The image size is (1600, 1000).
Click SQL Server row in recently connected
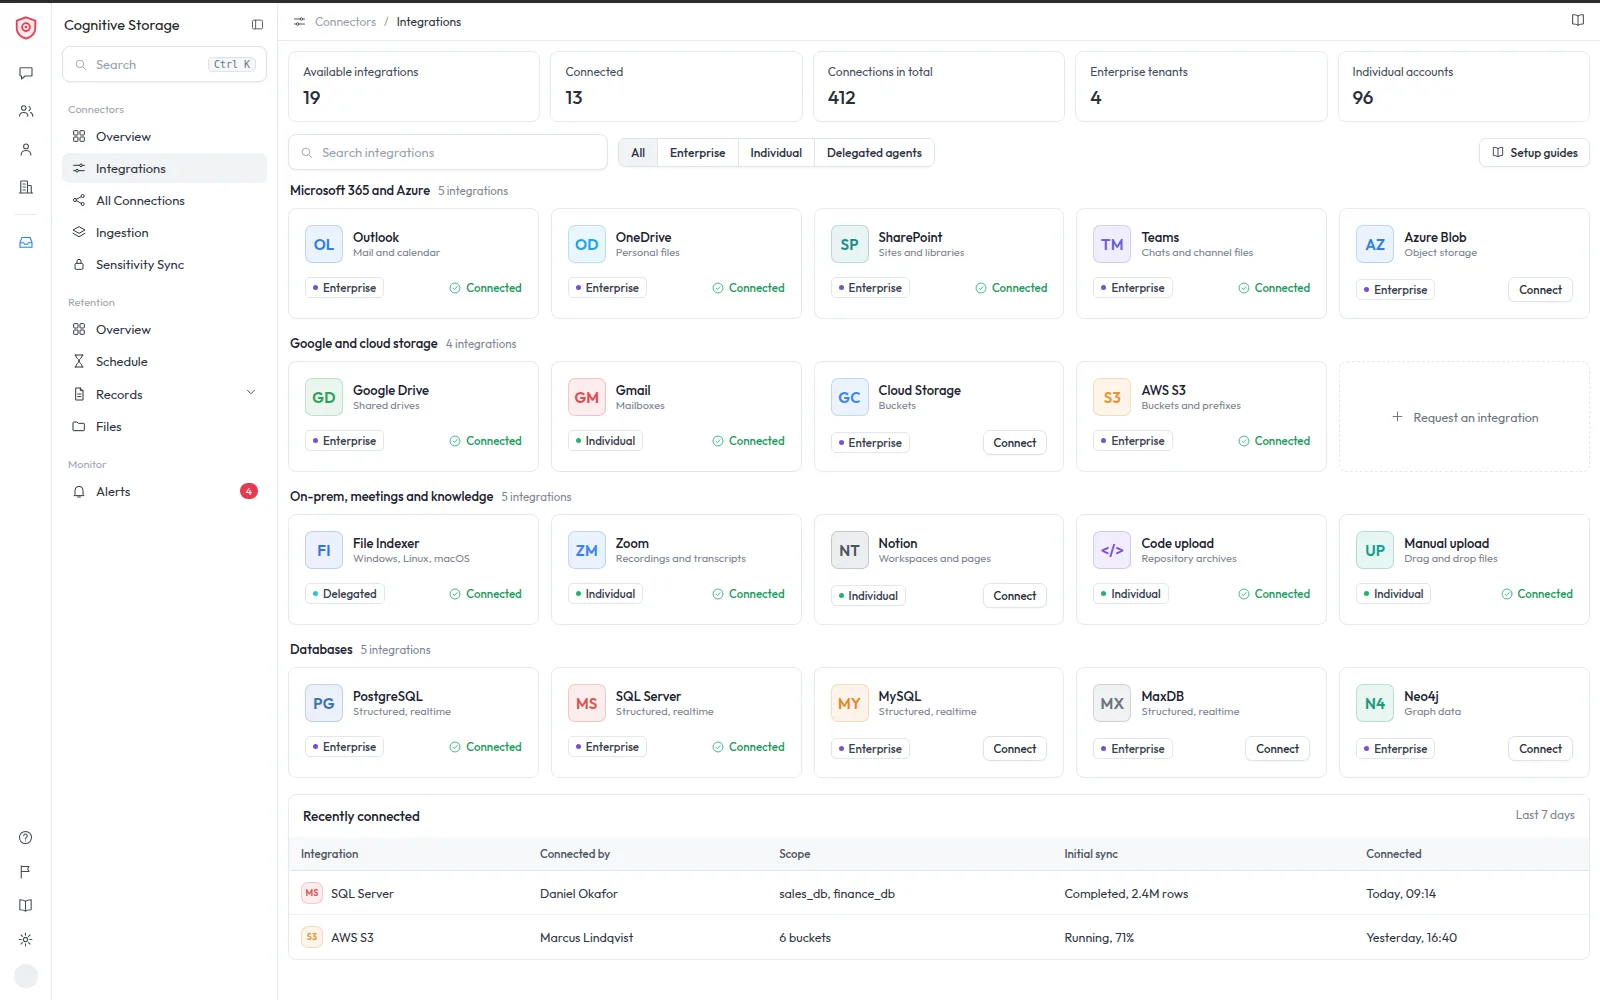click(938, 894)
